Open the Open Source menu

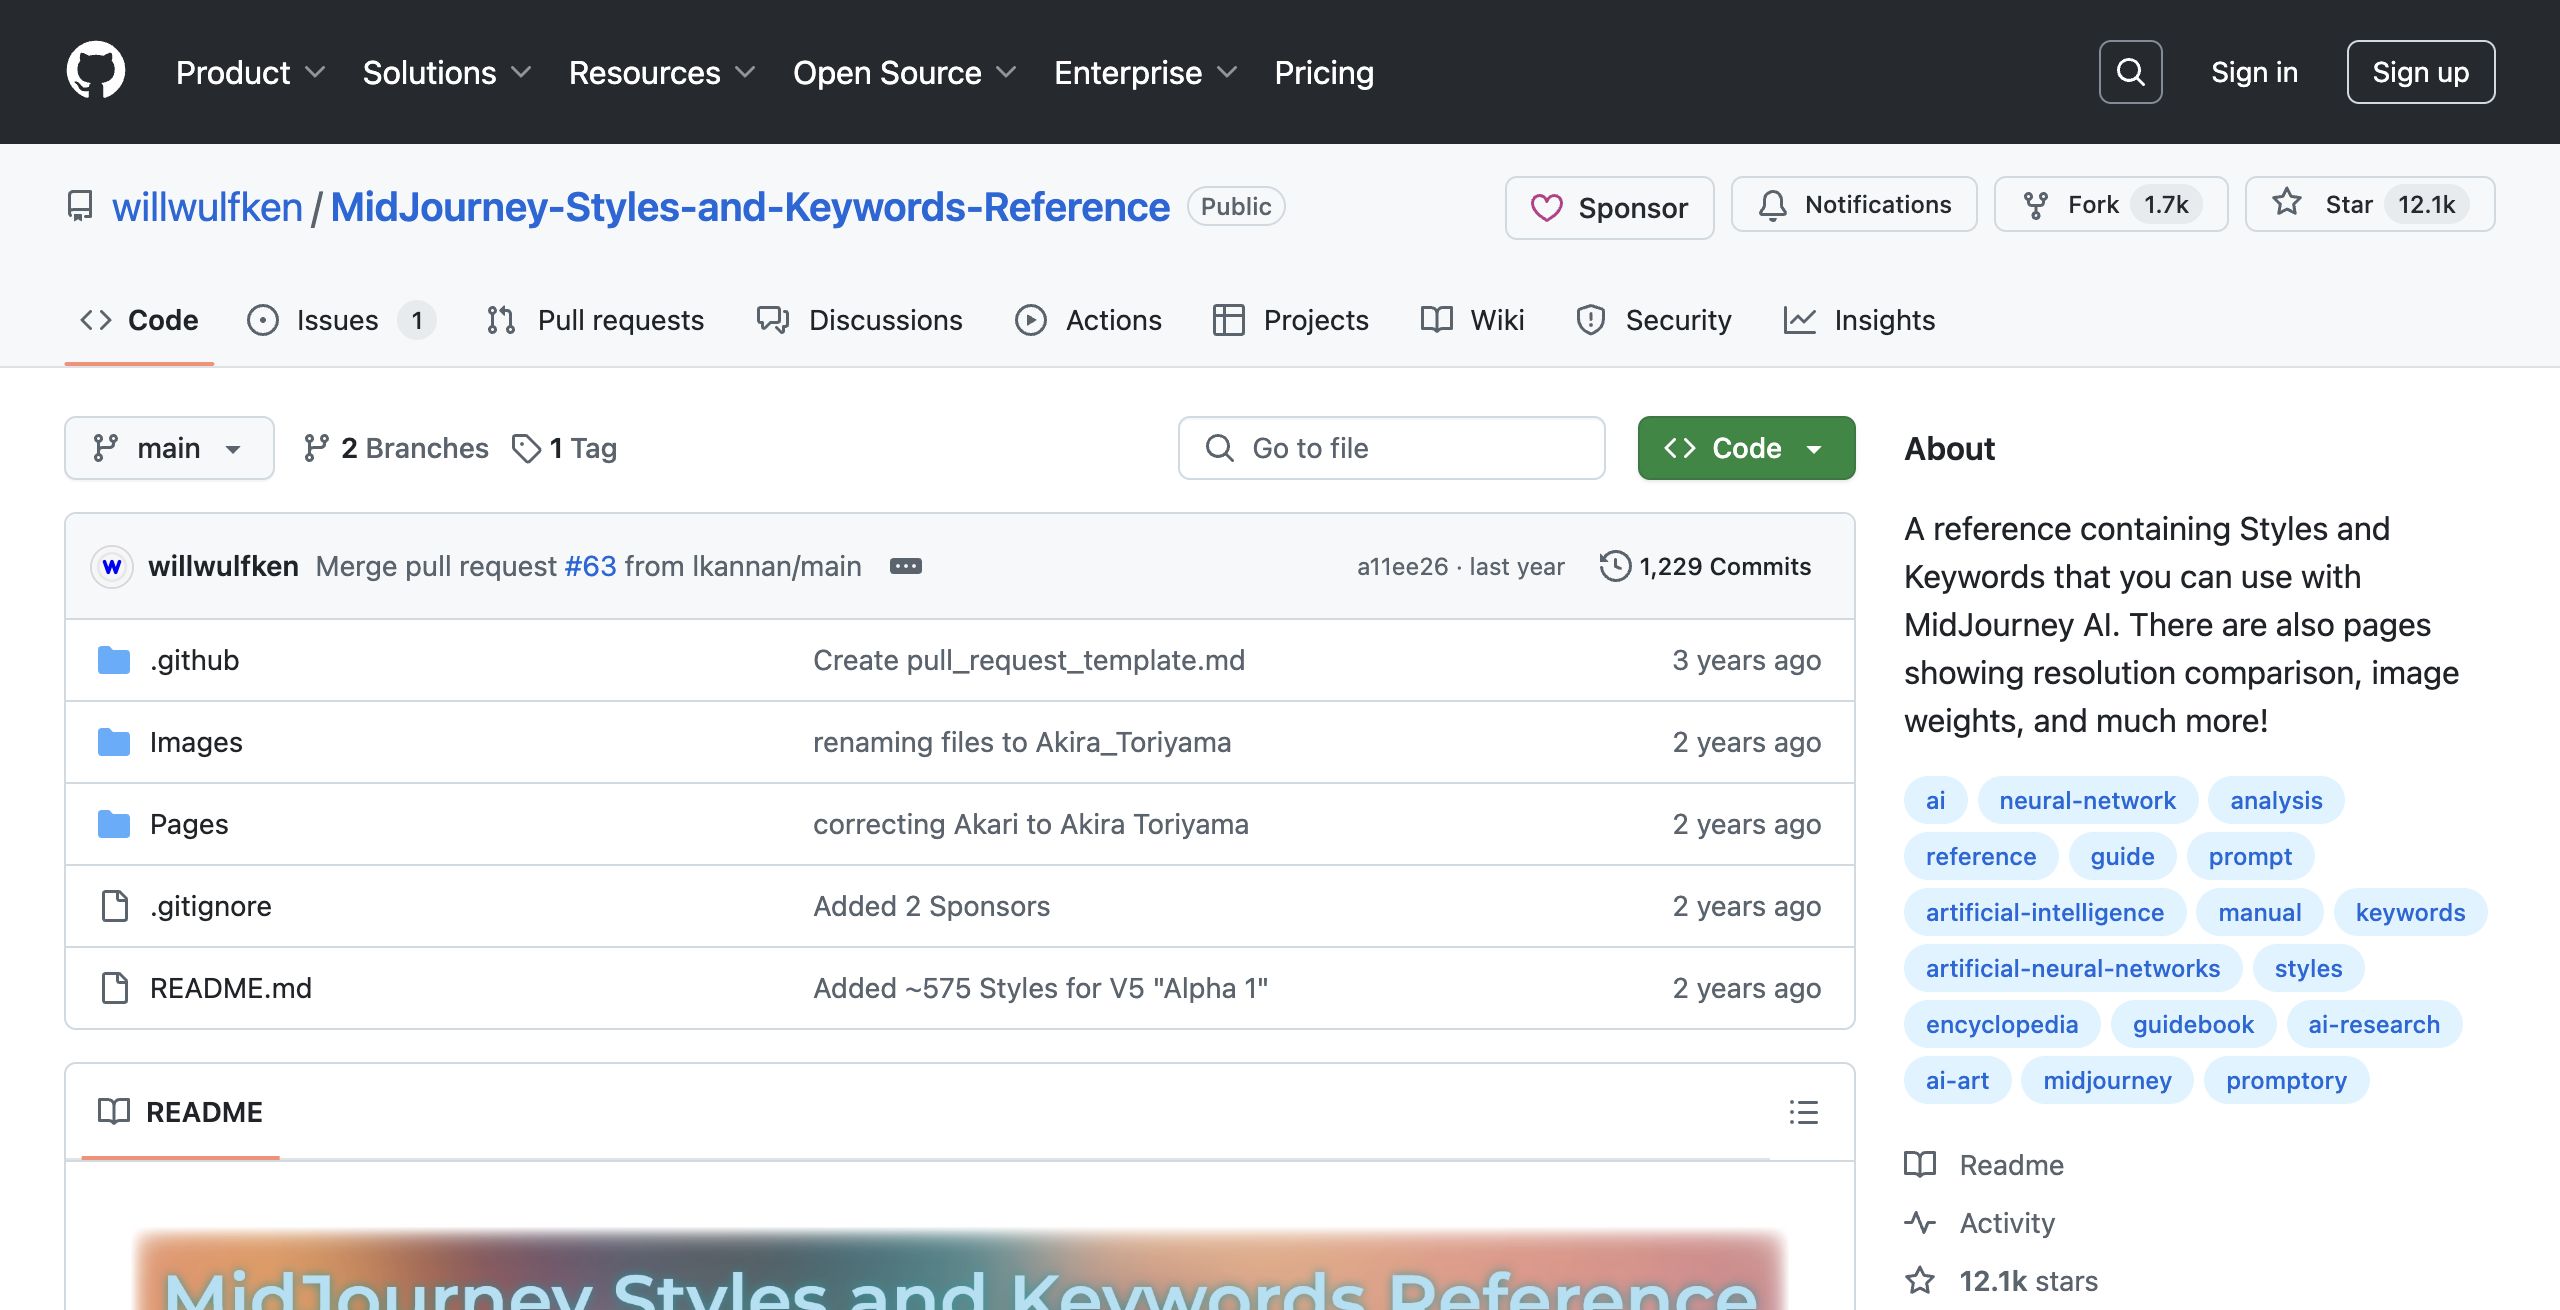904,72
